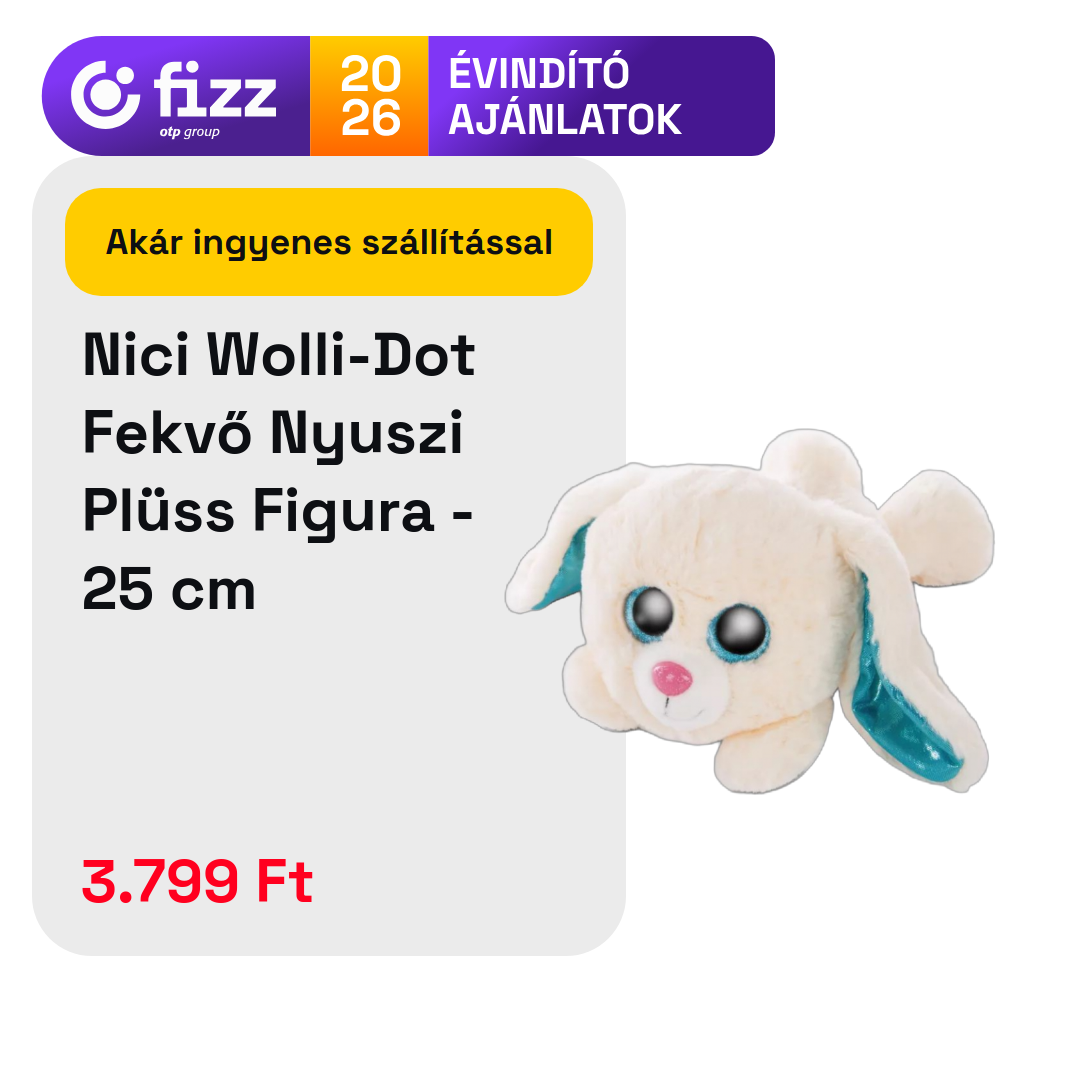Click the bunny's left glitter eye

[650, 613]
